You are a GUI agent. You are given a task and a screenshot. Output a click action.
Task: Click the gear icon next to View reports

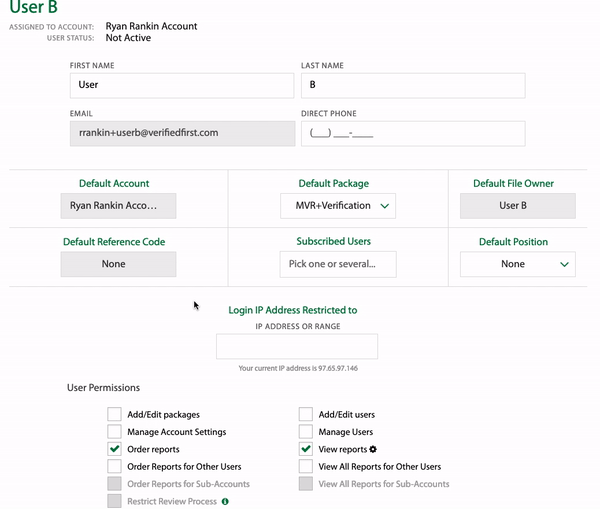pos(373,449)
